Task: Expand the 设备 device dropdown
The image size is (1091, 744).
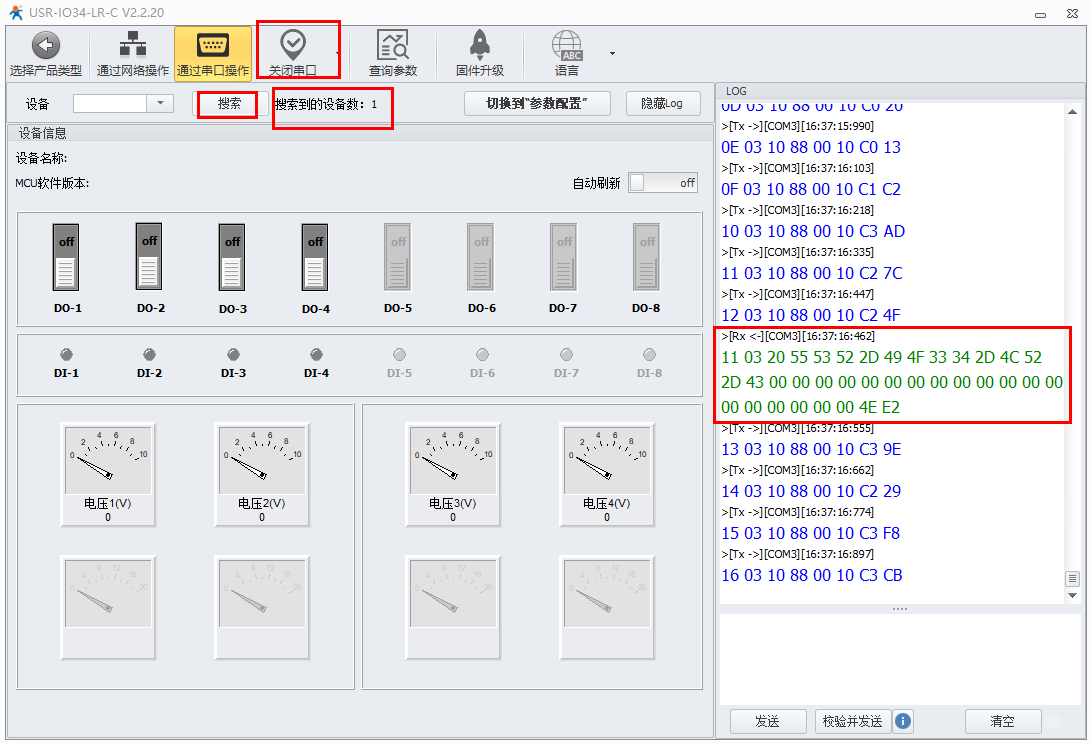Action: [160, 103]
